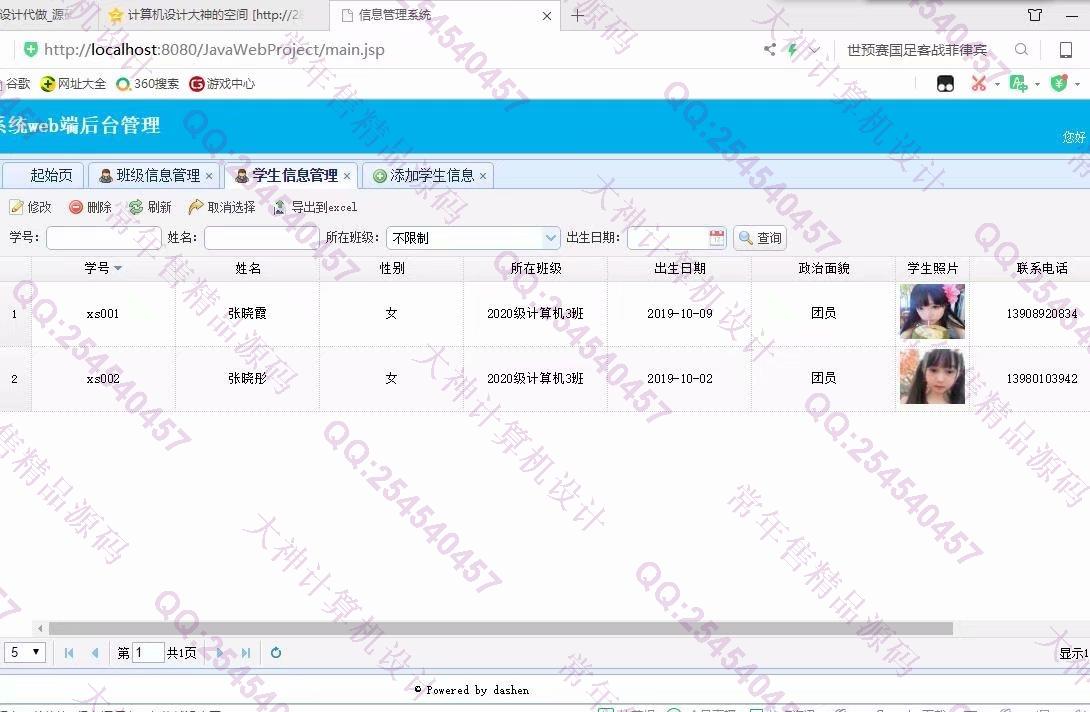Click the 刷新 refresh toolbar button
This screenshot has height=712, width=1090.
(150, 207)
